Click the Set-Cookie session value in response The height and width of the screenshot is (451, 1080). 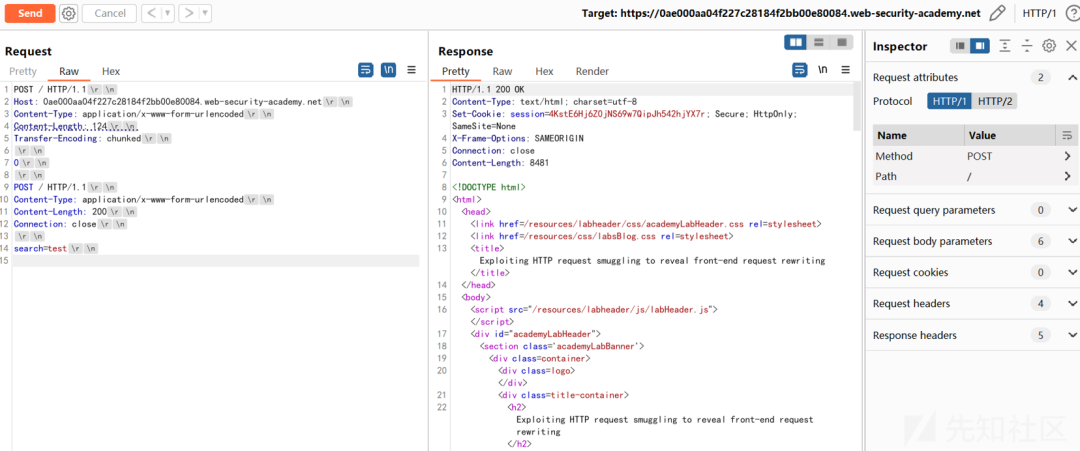[625, 114]
